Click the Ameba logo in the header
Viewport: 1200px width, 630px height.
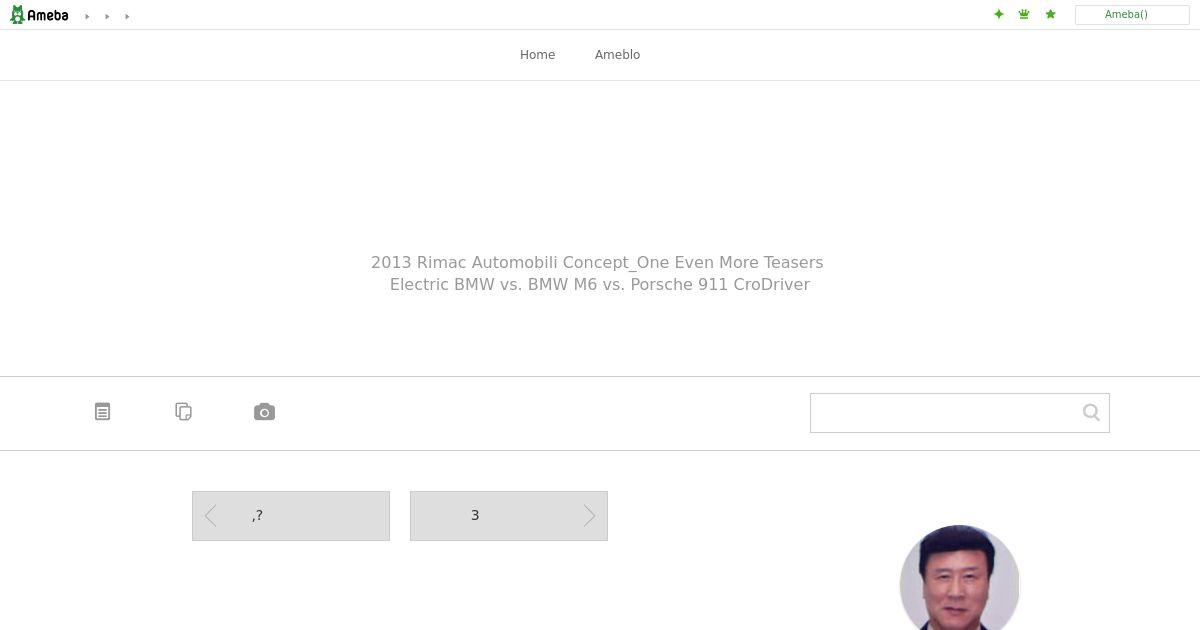tap(39, 15)
